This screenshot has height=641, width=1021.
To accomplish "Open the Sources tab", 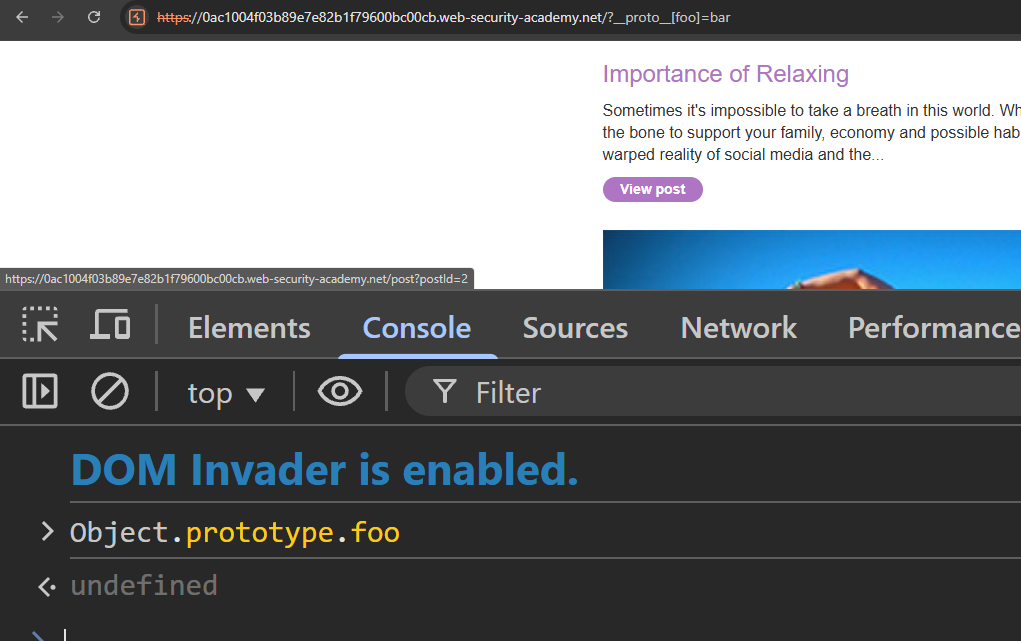I will 575,328.
